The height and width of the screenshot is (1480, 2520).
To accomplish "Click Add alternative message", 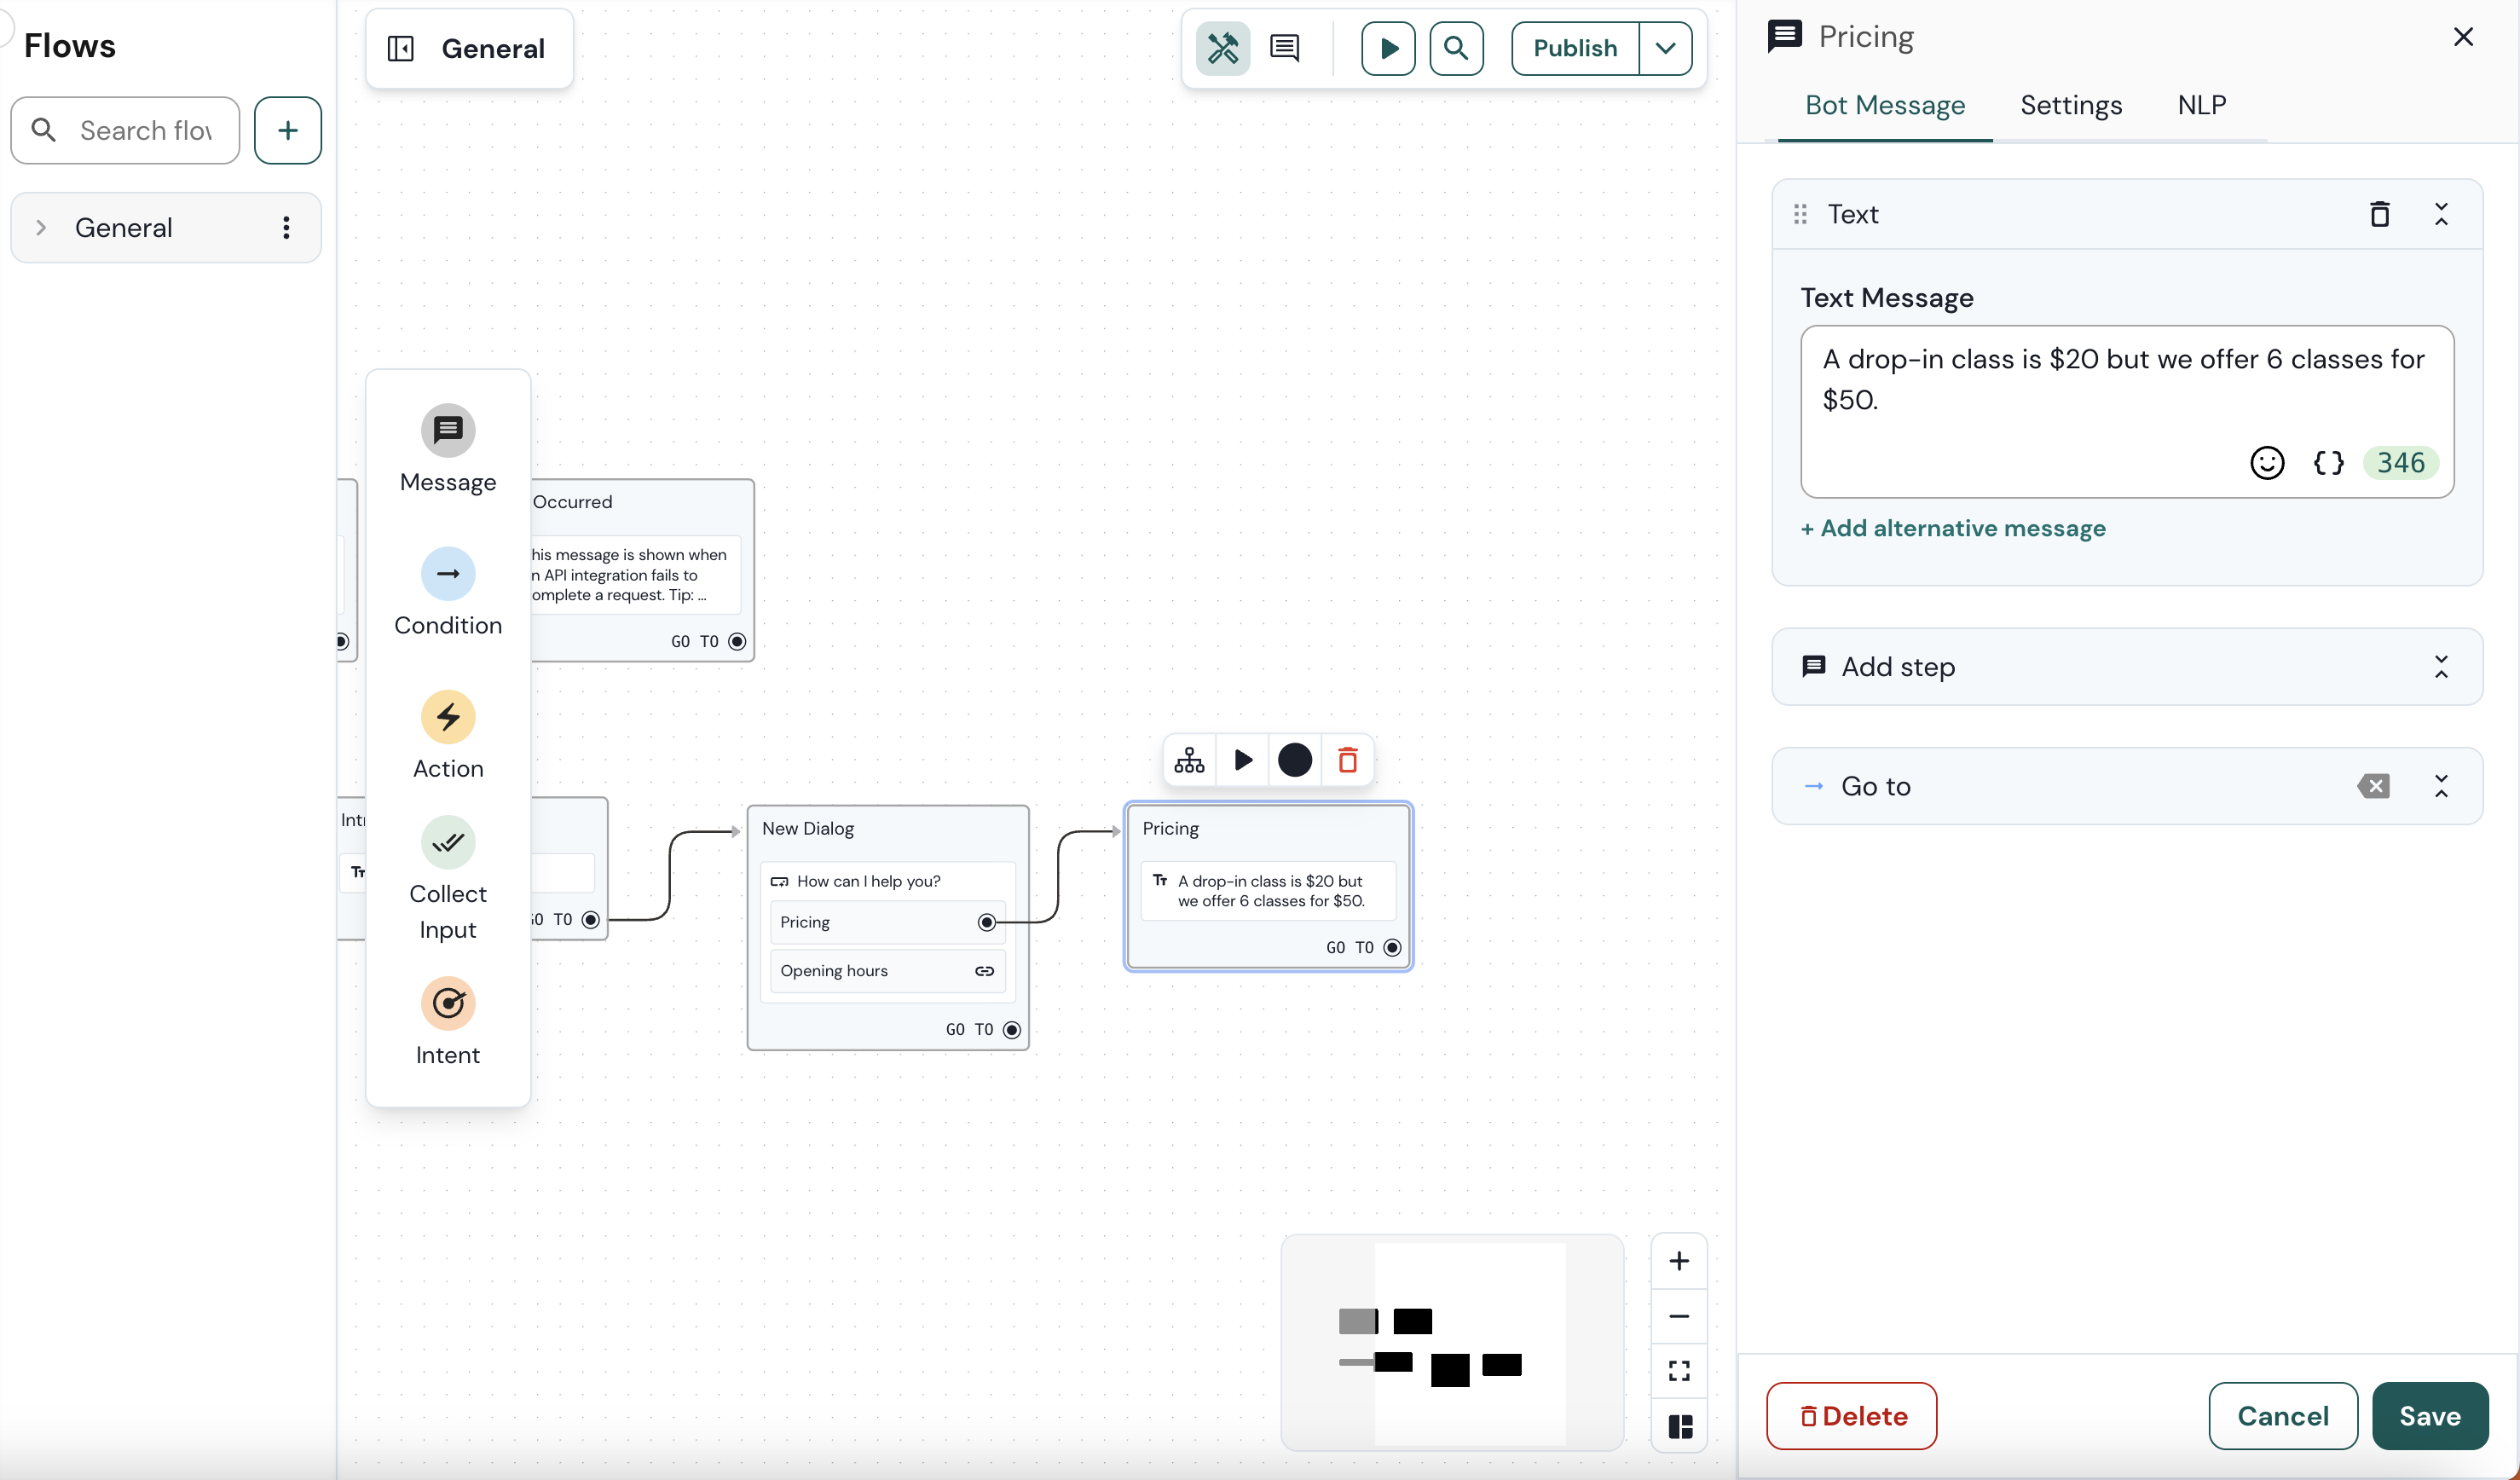I will point(1952,528).
